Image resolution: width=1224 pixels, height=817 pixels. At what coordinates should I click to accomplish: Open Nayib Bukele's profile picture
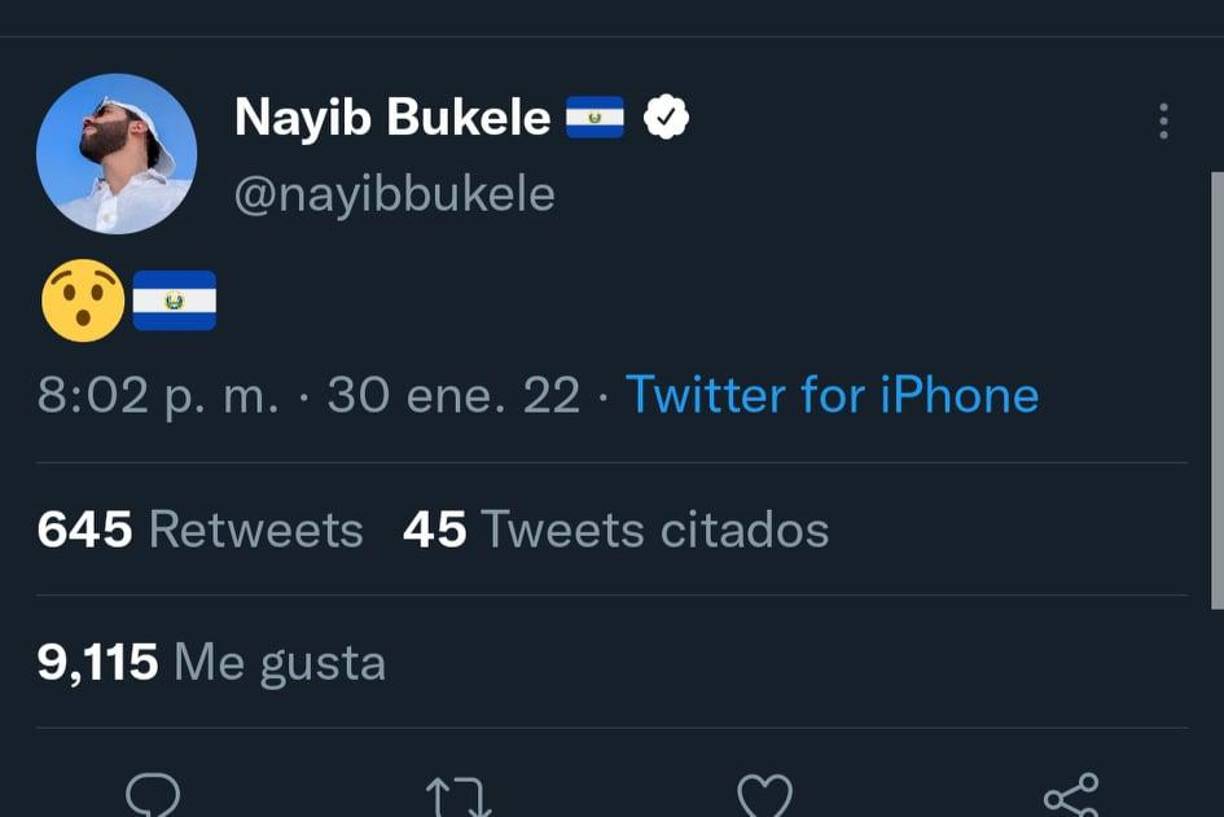117,153
